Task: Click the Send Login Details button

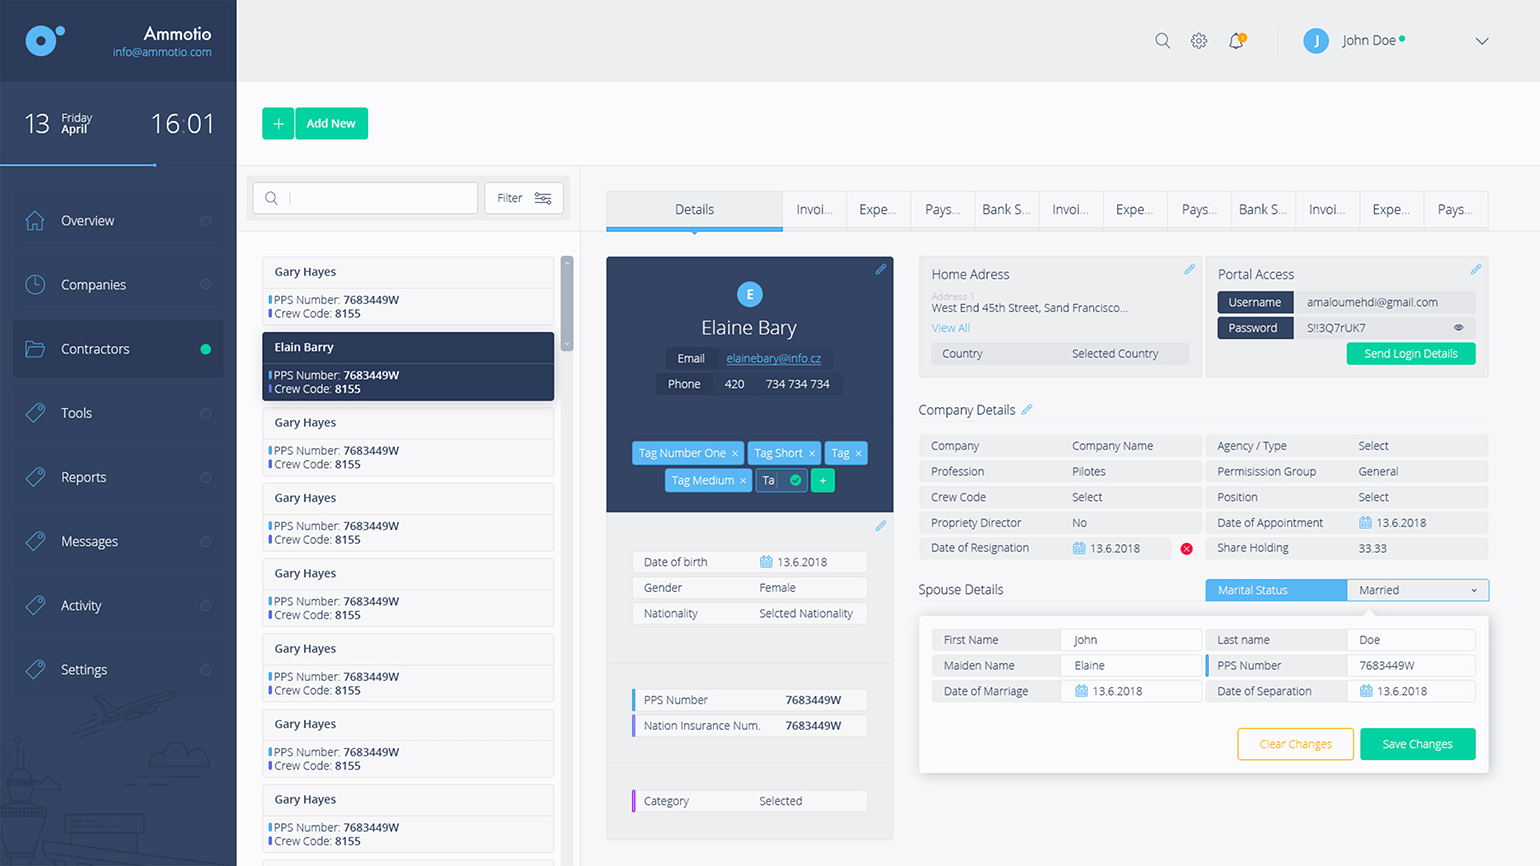Action: click(1410, 354)
